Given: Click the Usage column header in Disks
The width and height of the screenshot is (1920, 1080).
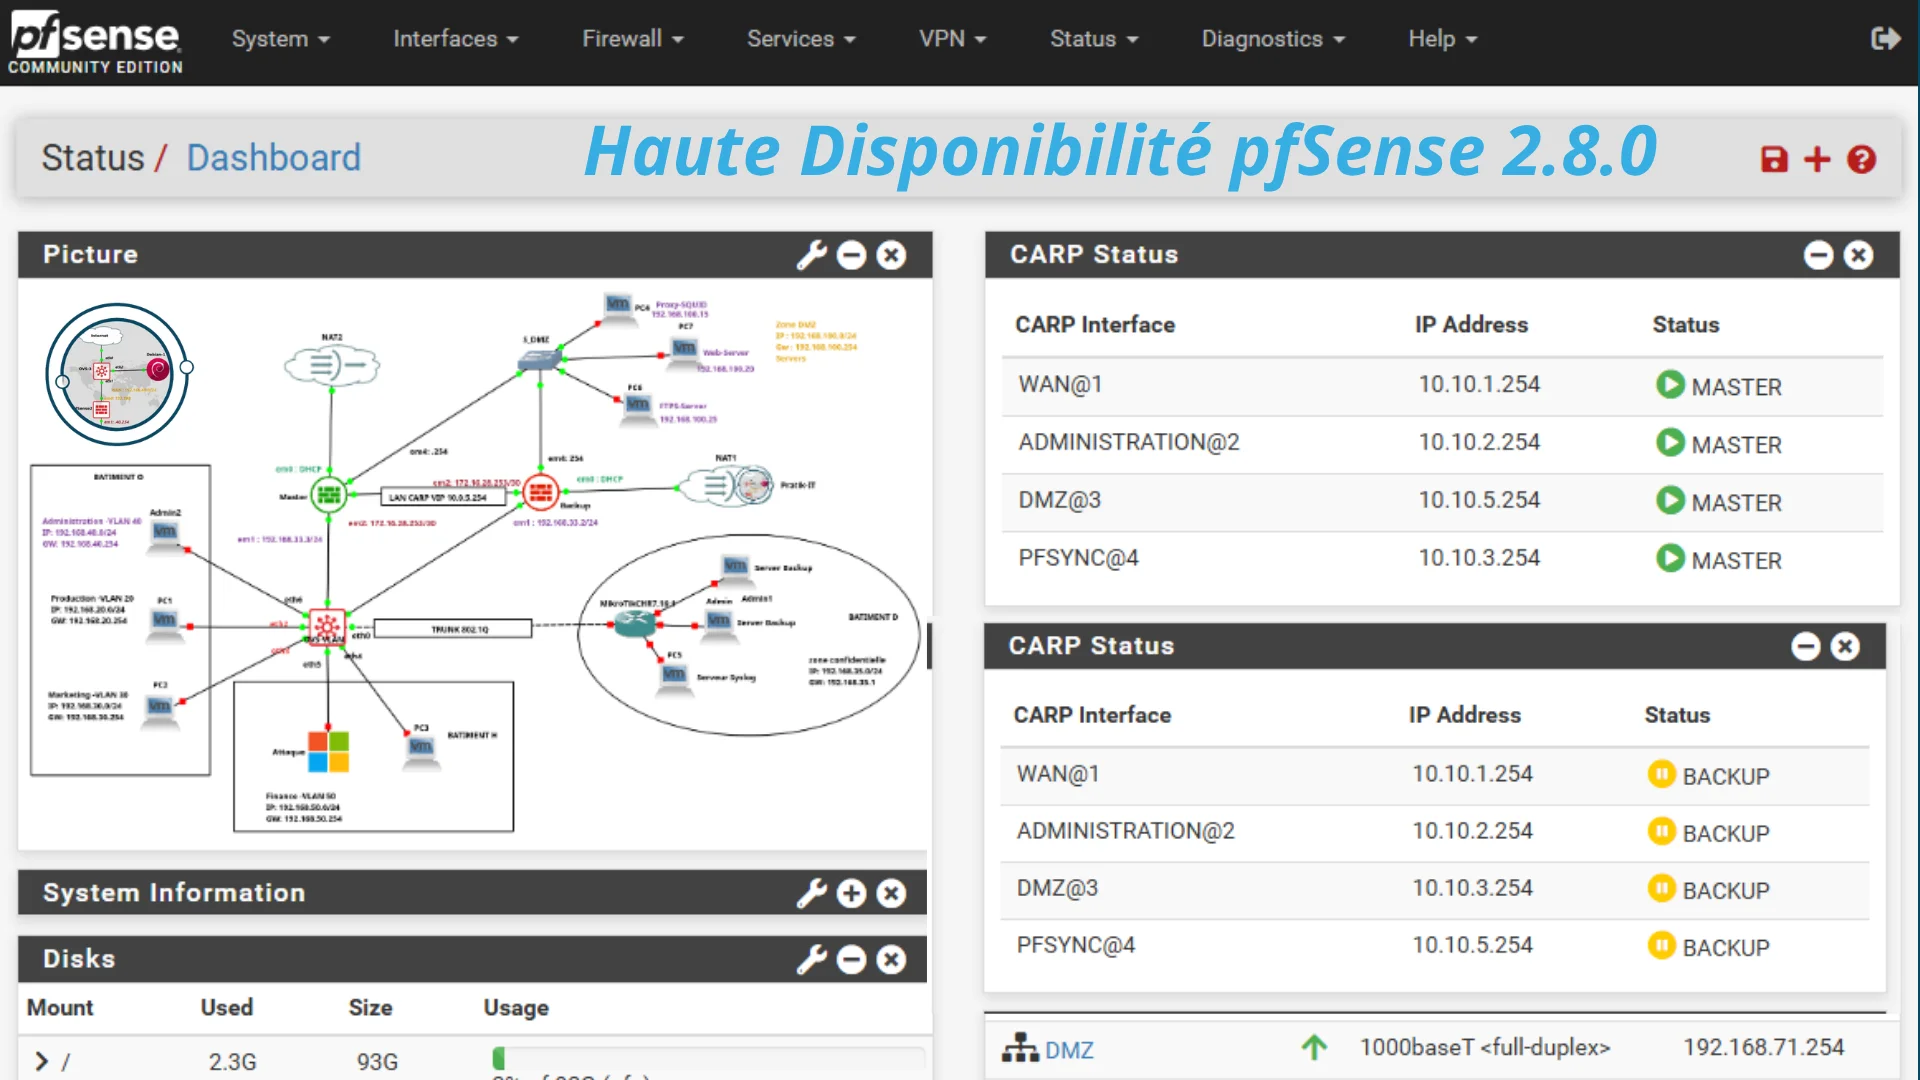Looking at the screenshot, I should 516,1008.
